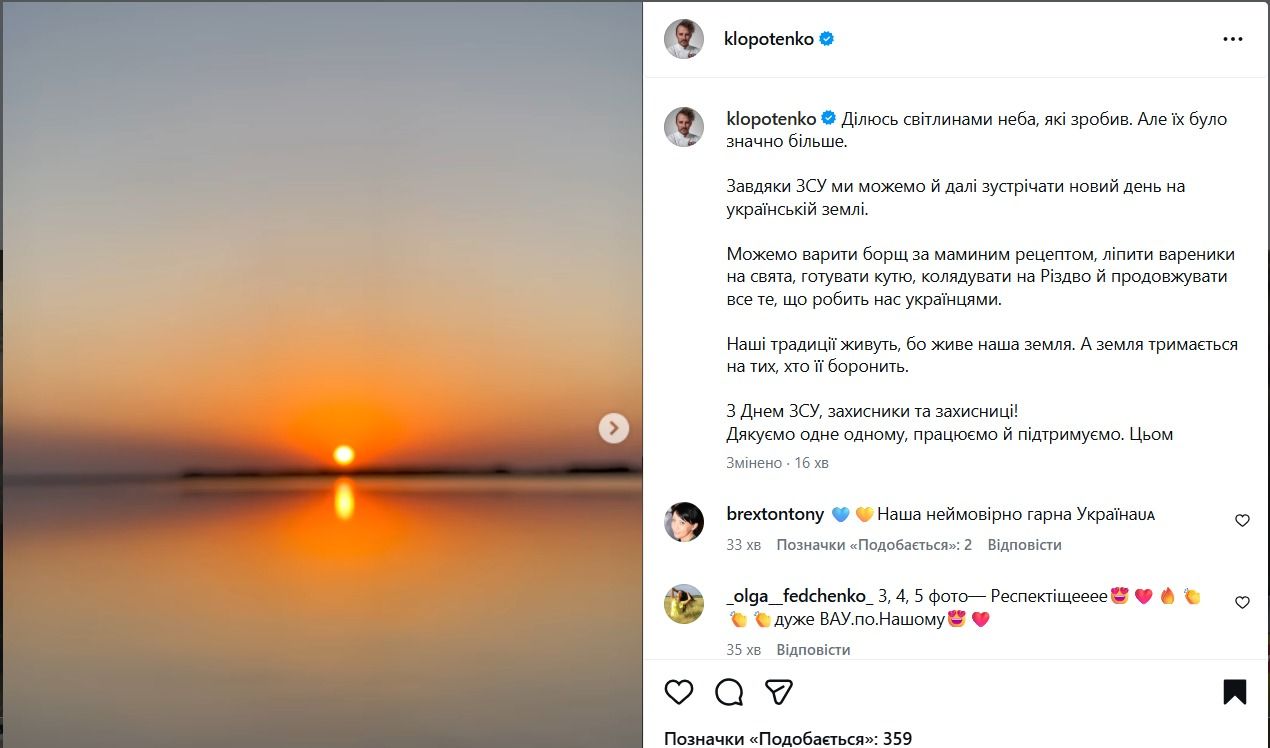Reply to brextontony's comment
1270x748 pixels.
tap(1024, 545)
